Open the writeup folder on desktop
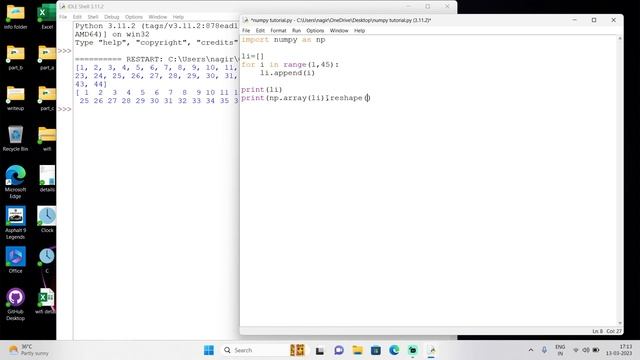 [16, 98]
